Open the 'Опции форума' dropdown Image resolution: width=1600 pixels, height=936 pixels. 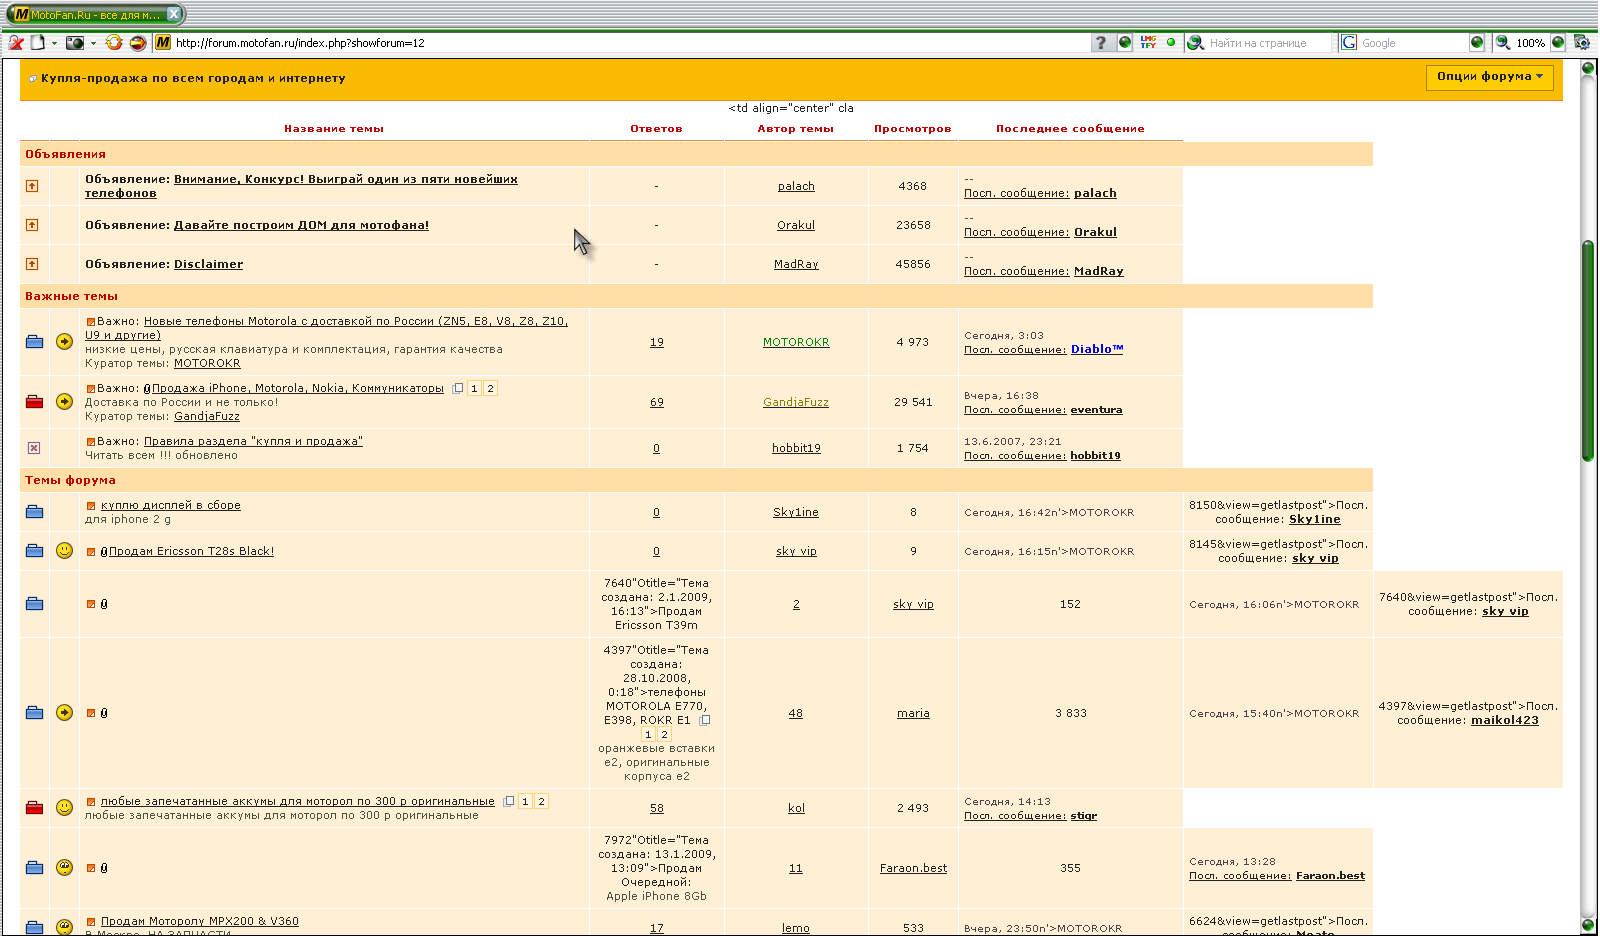1489,77
